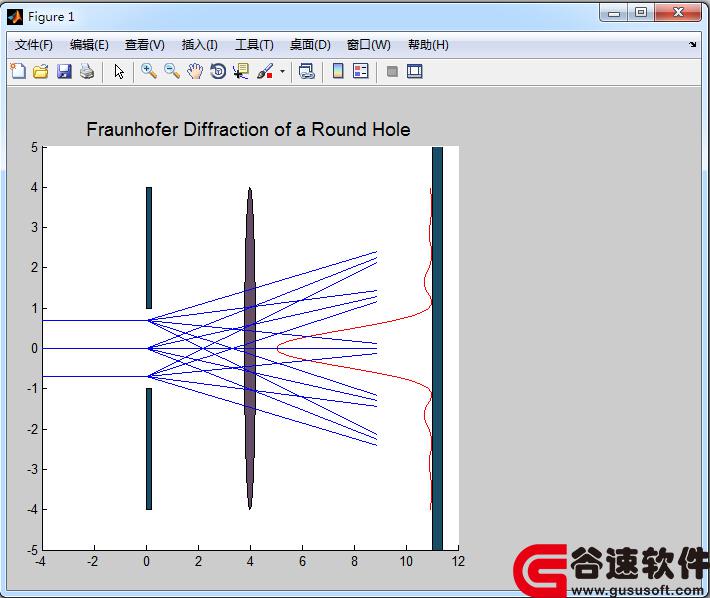Image resolution: width=710 pixels, height=598 pixels.
Task: Save the figure with the floppy icon
Action: 64,71
